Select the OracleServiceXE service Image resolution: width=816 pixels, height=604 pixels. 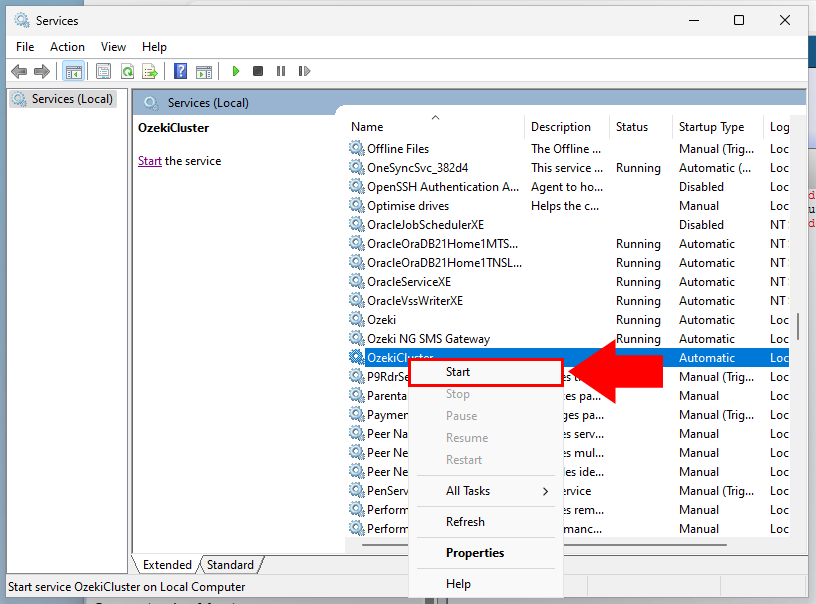(567, 281)
